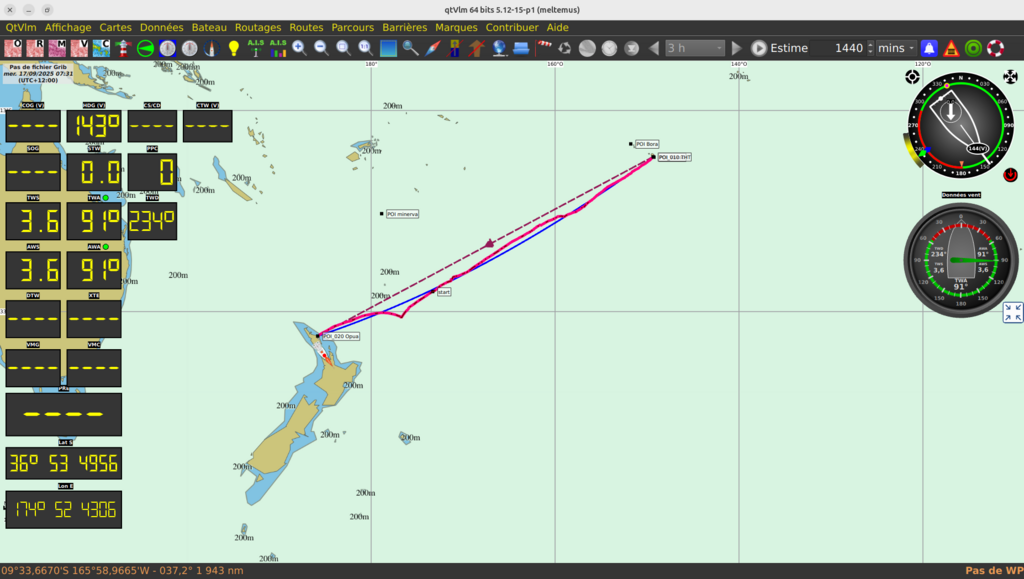Open the mins unit dropdown
The image size is (1024, 579).
pyautogui.click(x=896, y=48)
